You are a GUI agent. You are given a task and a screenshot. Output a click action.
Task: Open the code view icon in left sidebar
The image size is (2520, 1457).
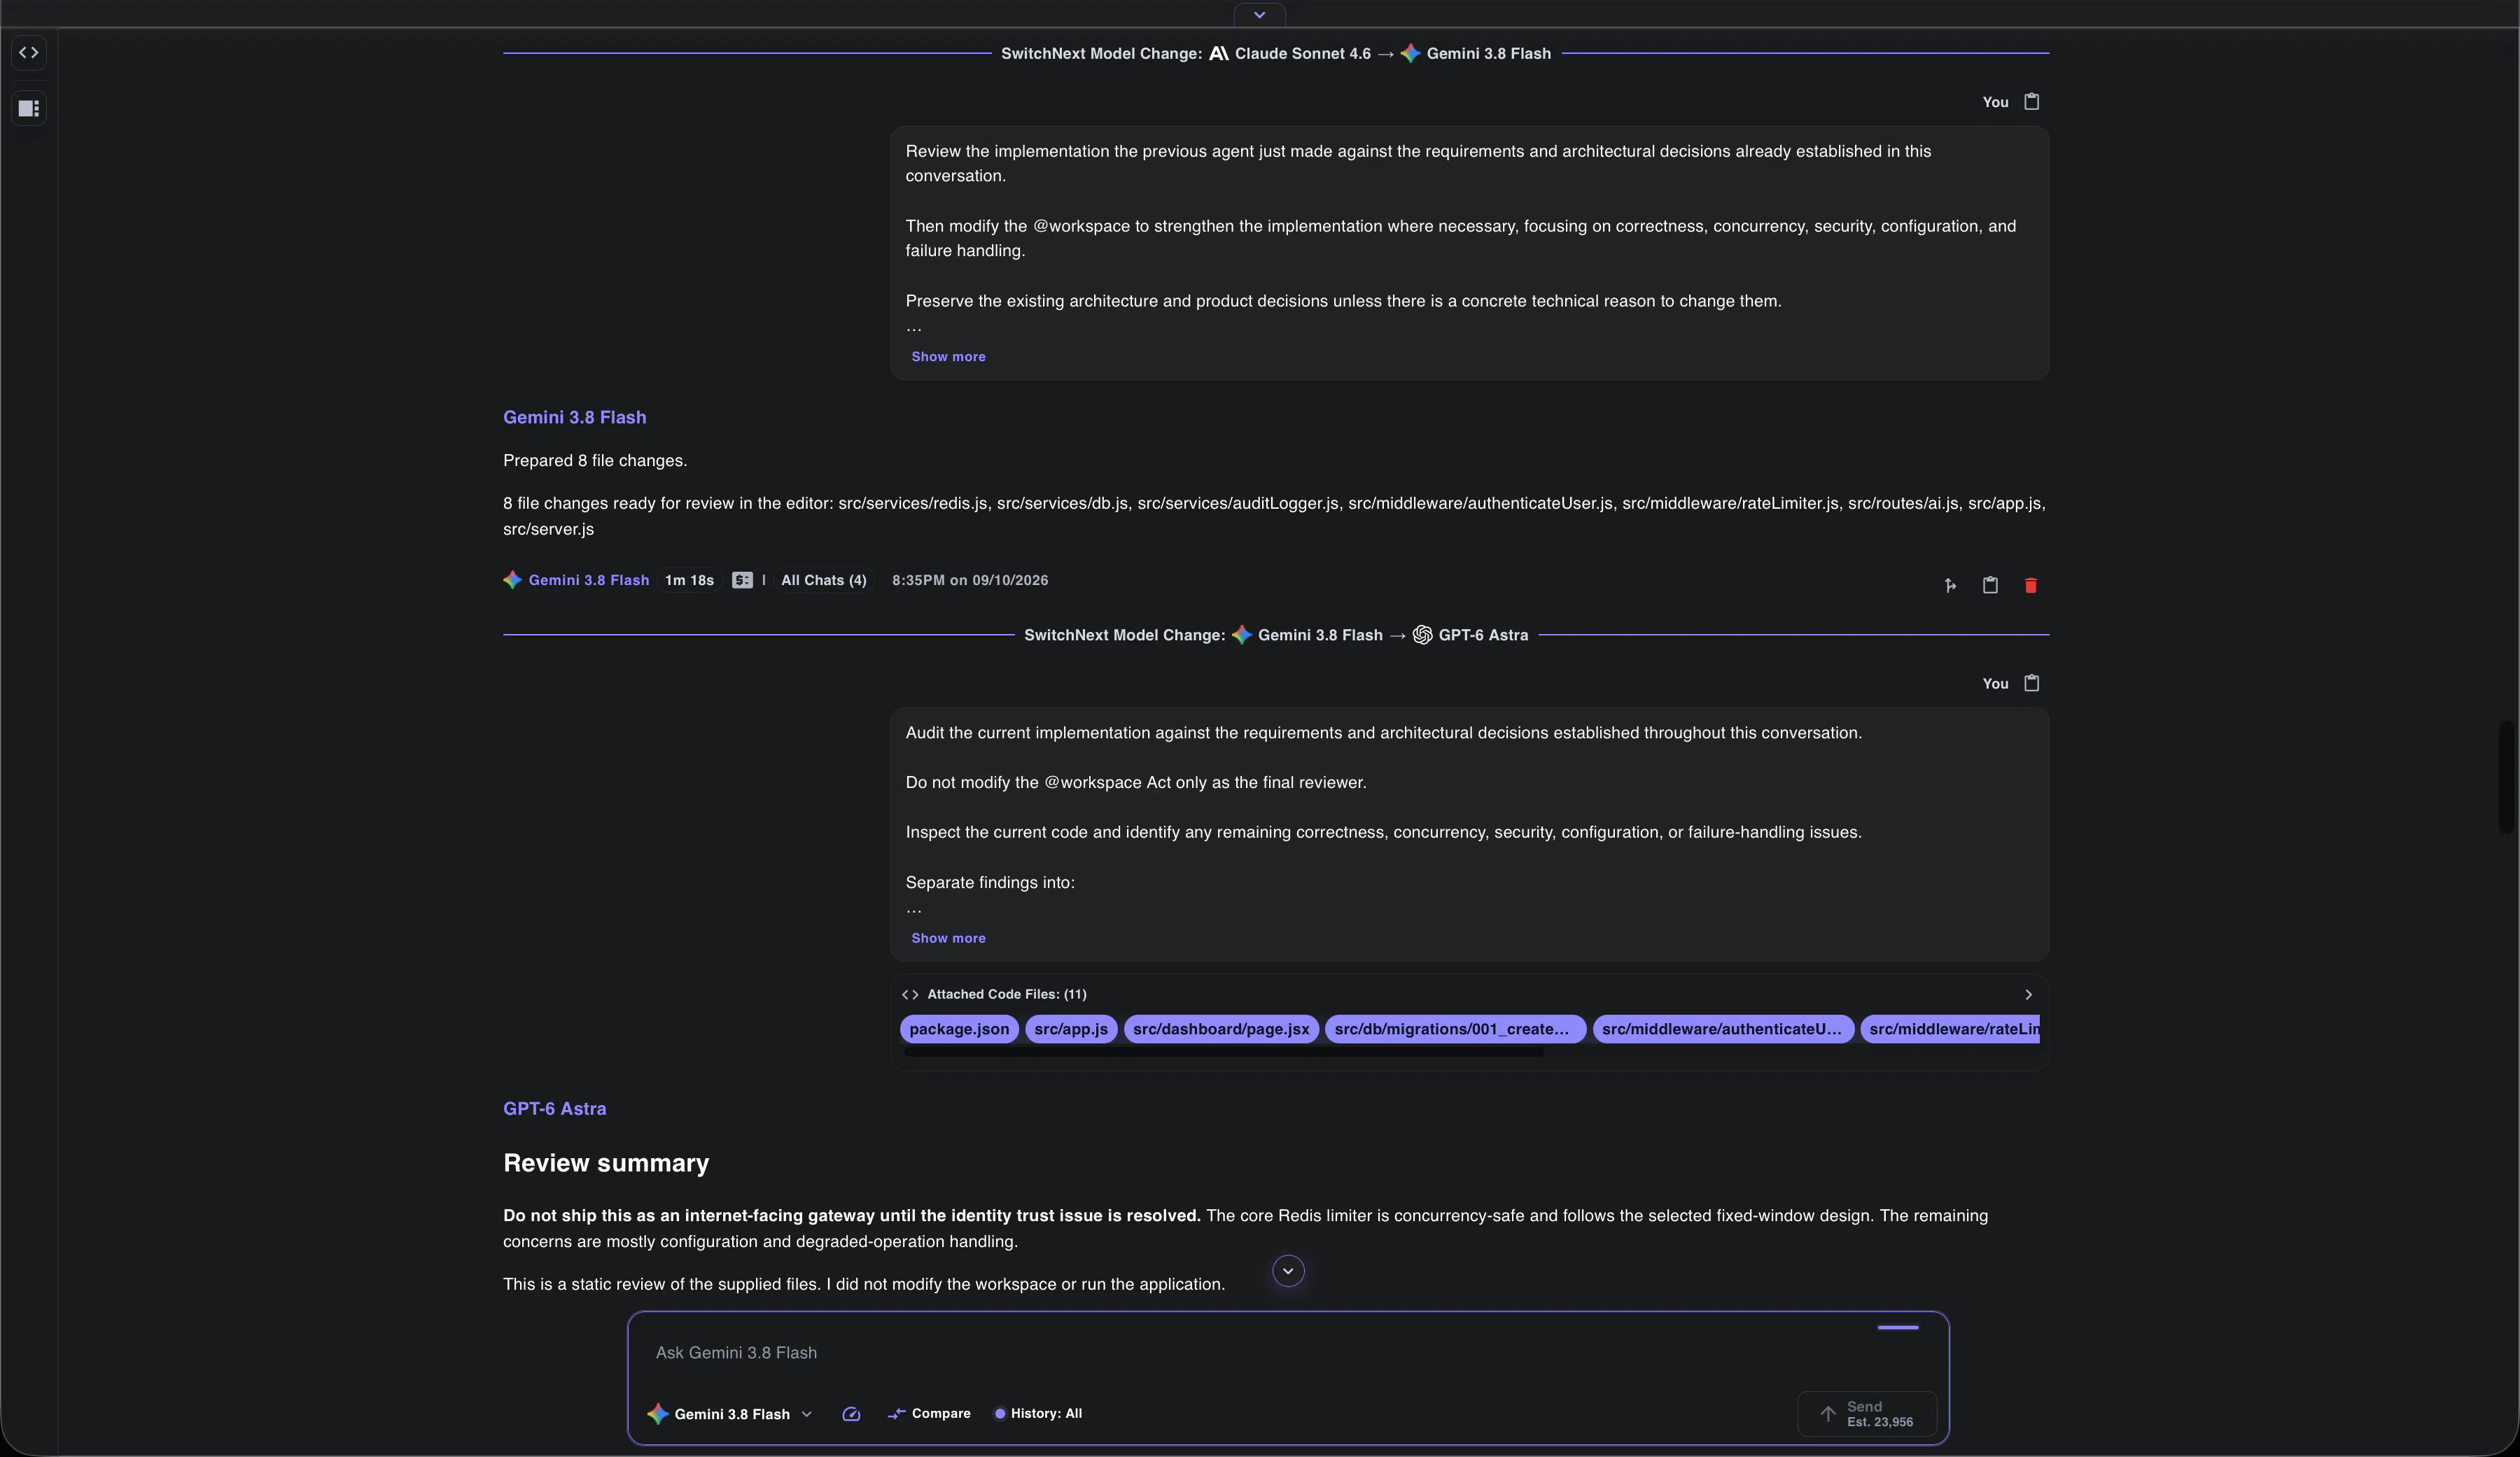[29, 53]
